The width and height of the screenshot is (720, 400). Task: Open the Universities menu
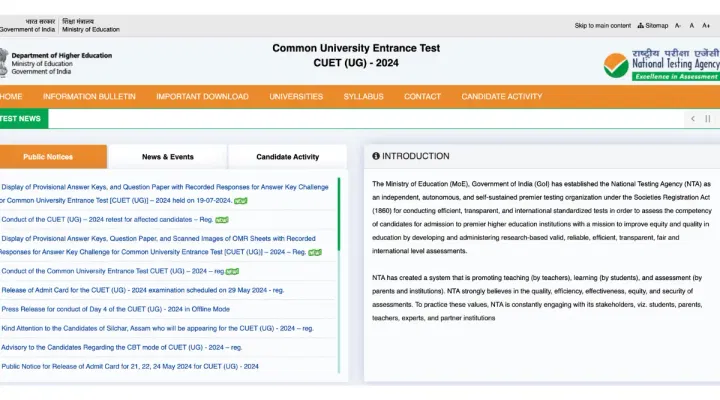click(296, 96)
